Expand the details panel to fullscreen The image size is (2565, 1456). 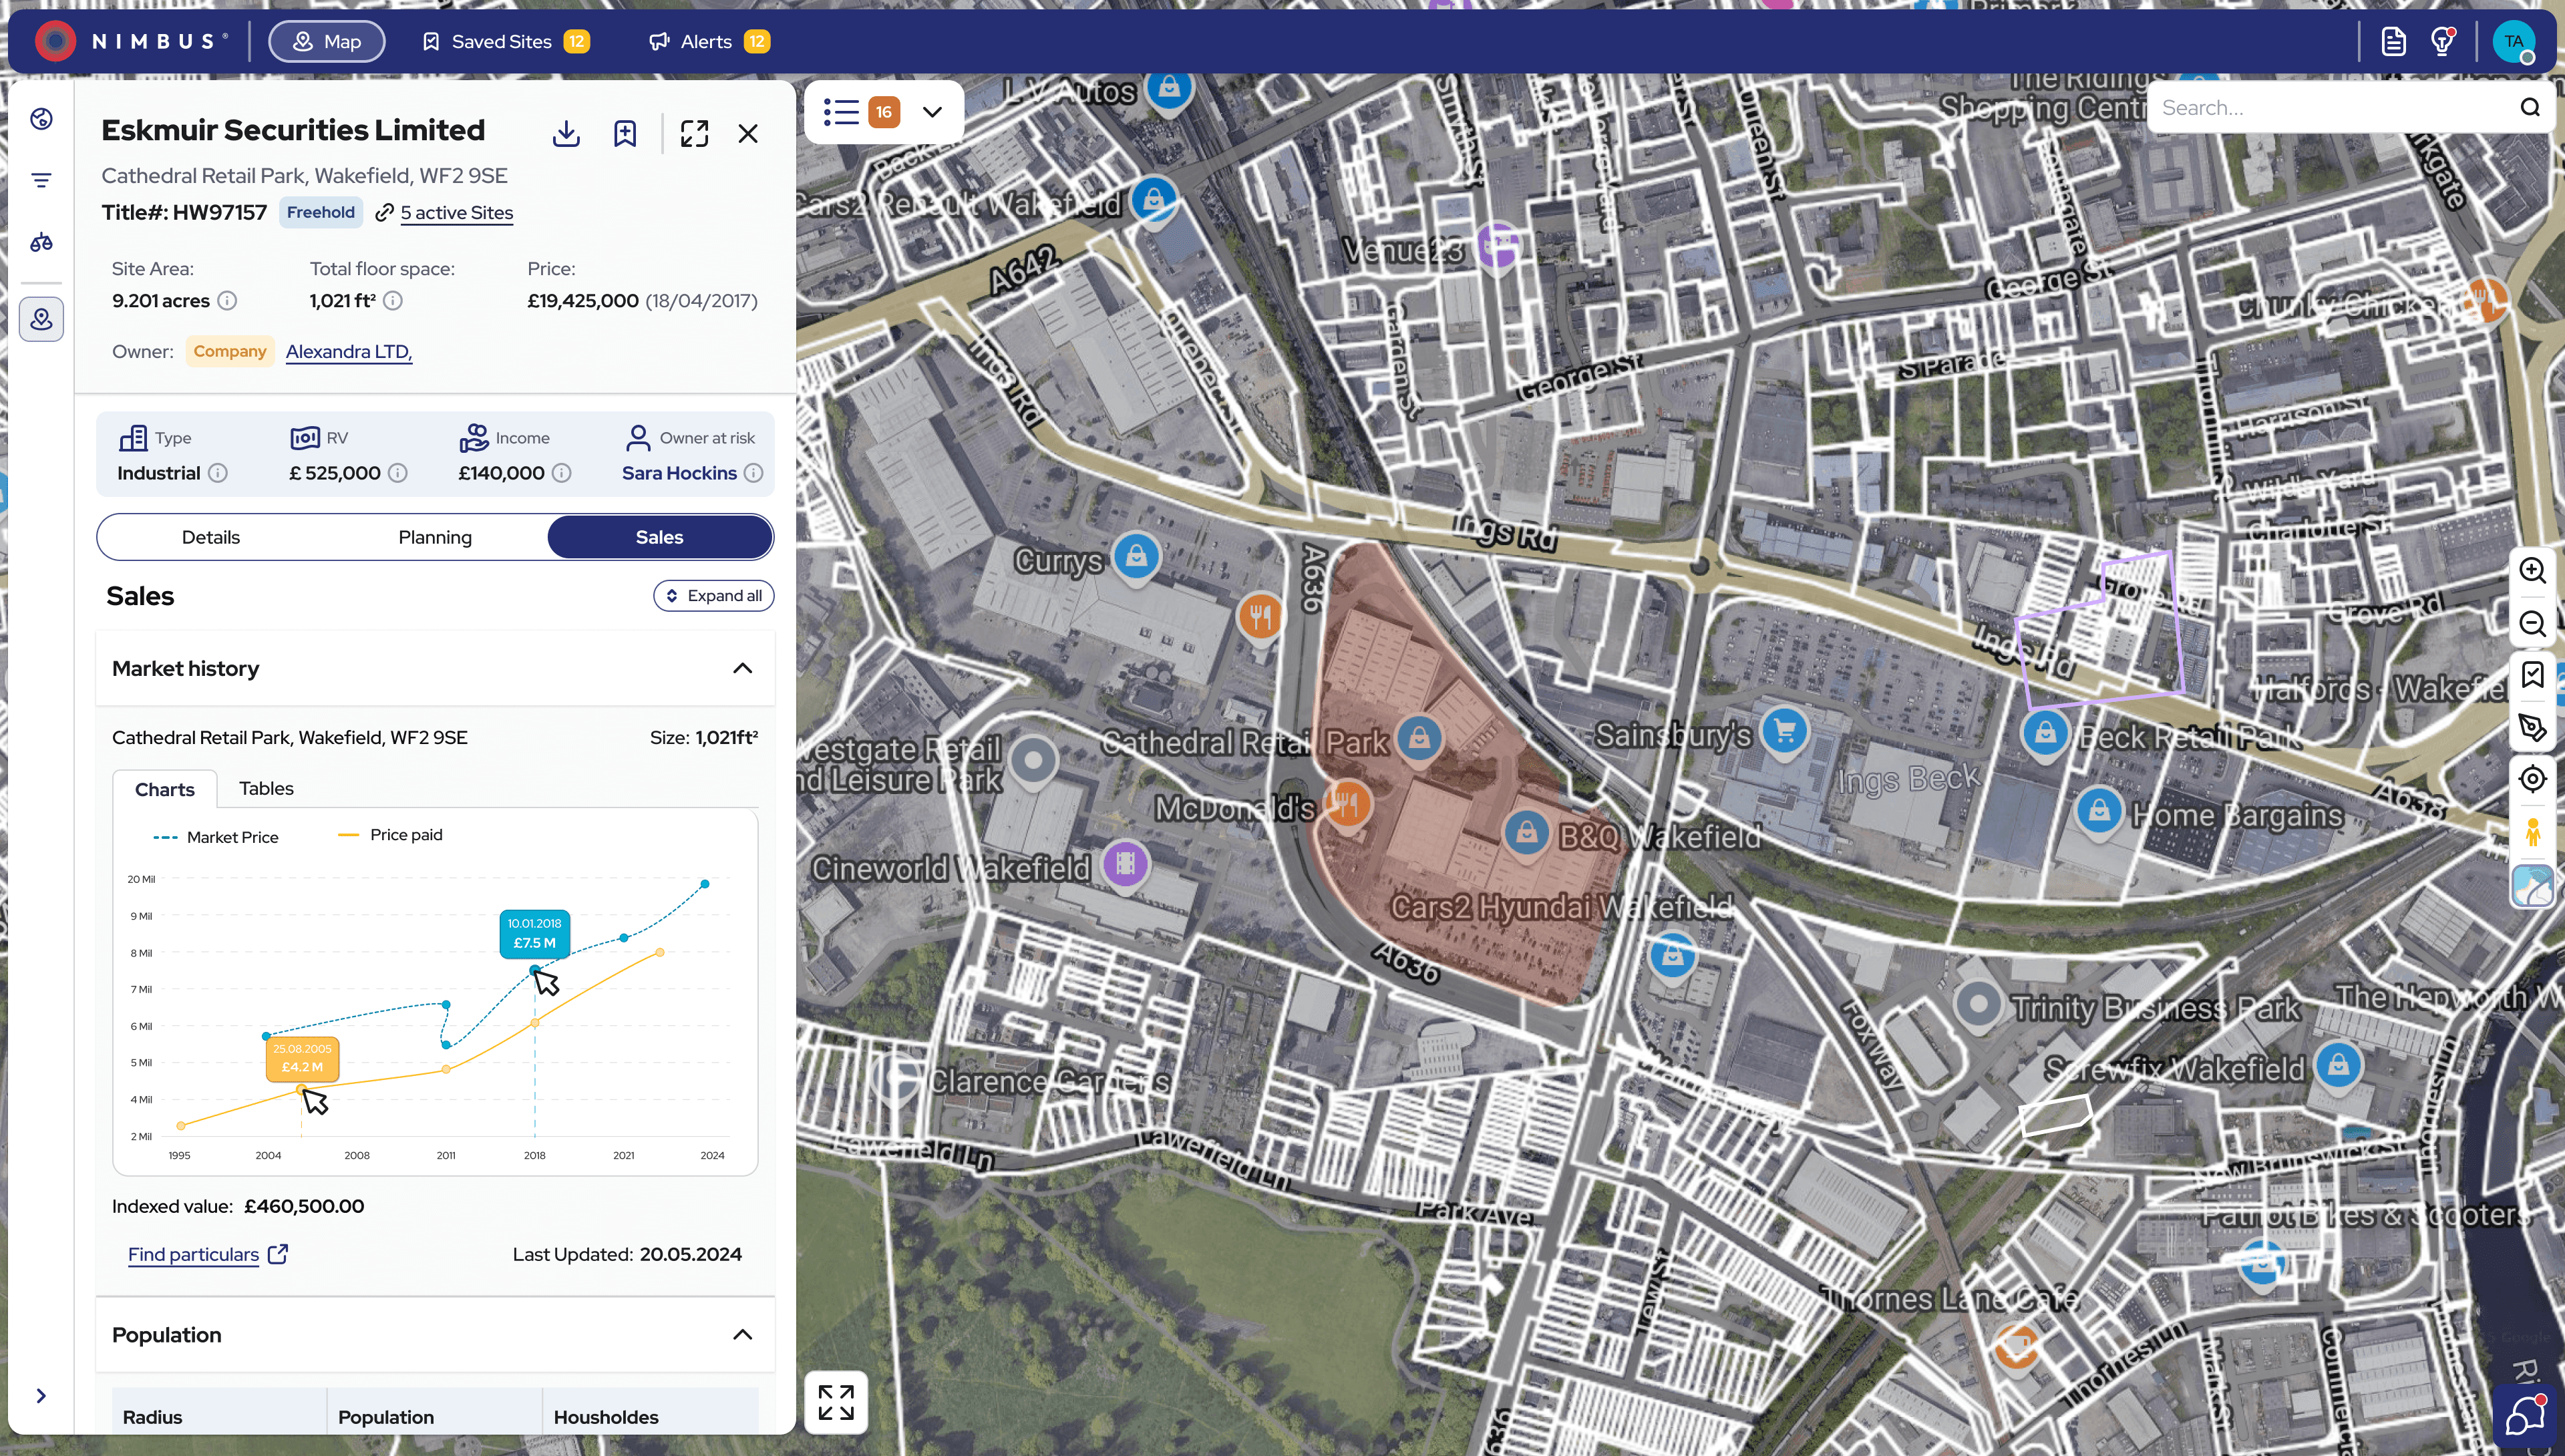point(694,133)
